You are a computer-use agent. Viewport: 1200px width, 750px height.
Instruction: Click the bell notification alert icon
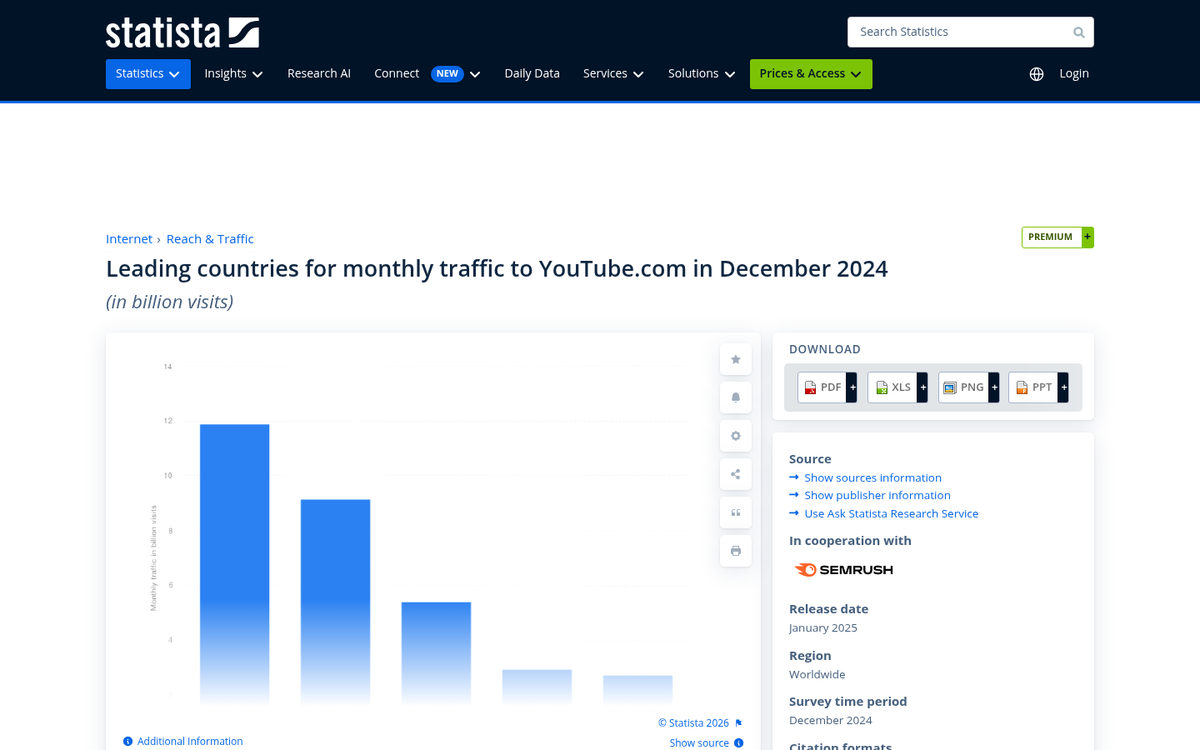pyautogui.click(x=735, y=397)
